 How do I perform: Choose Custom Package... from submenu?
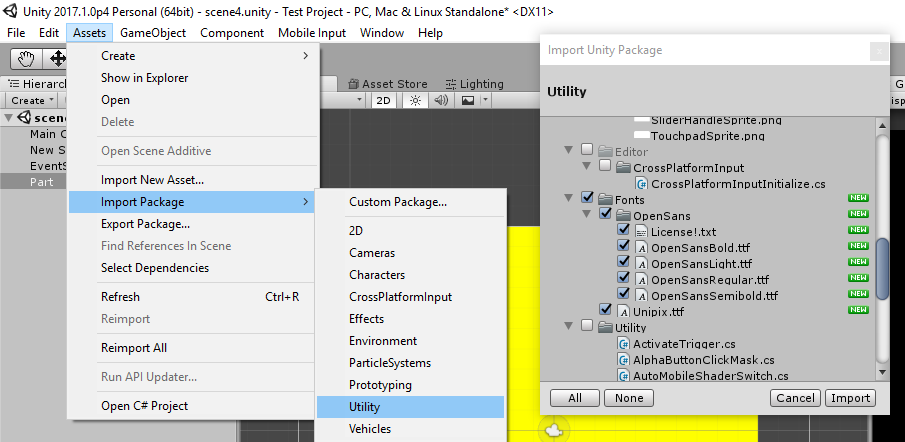pyautogui.click(x=410, y=202)
